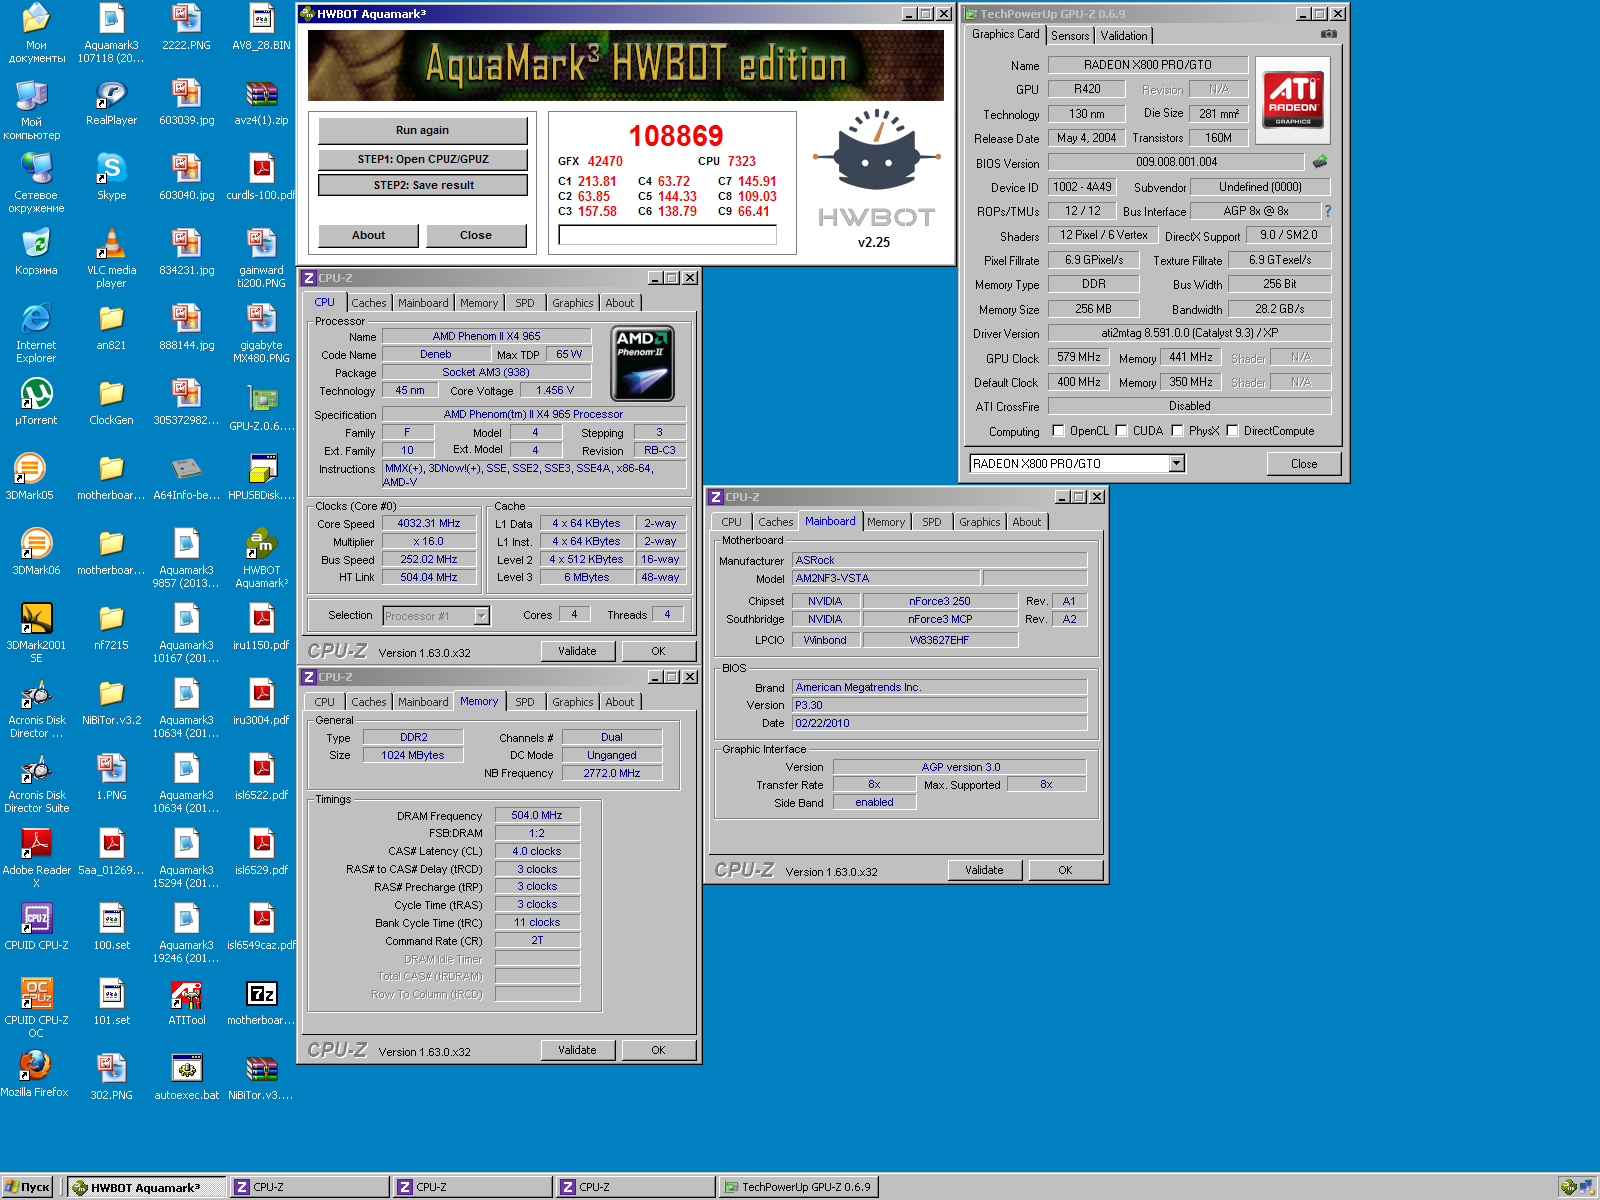This screenshot has width=1600, height=1200.
Task: Click the AMD Phenom II logo in CPU-Z
Action: (x=642, y=363)
